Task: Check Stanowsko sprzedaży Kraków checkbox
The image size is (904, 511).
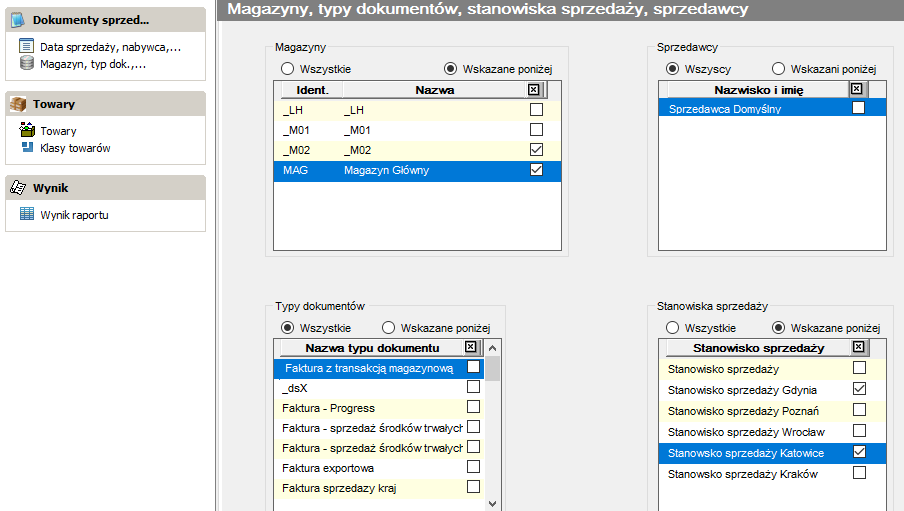Action: click(859, 472)
